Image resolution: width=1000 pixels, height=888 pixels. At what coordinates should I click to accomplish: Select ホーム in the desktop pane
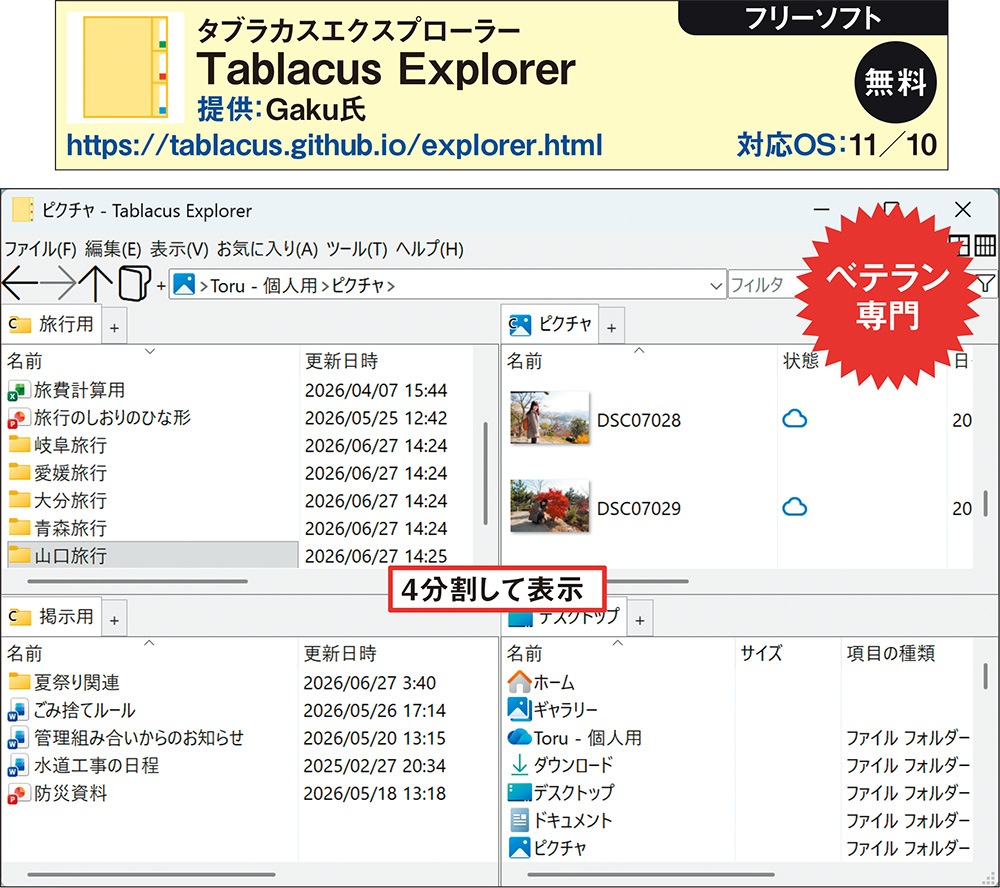coord(541,682)
